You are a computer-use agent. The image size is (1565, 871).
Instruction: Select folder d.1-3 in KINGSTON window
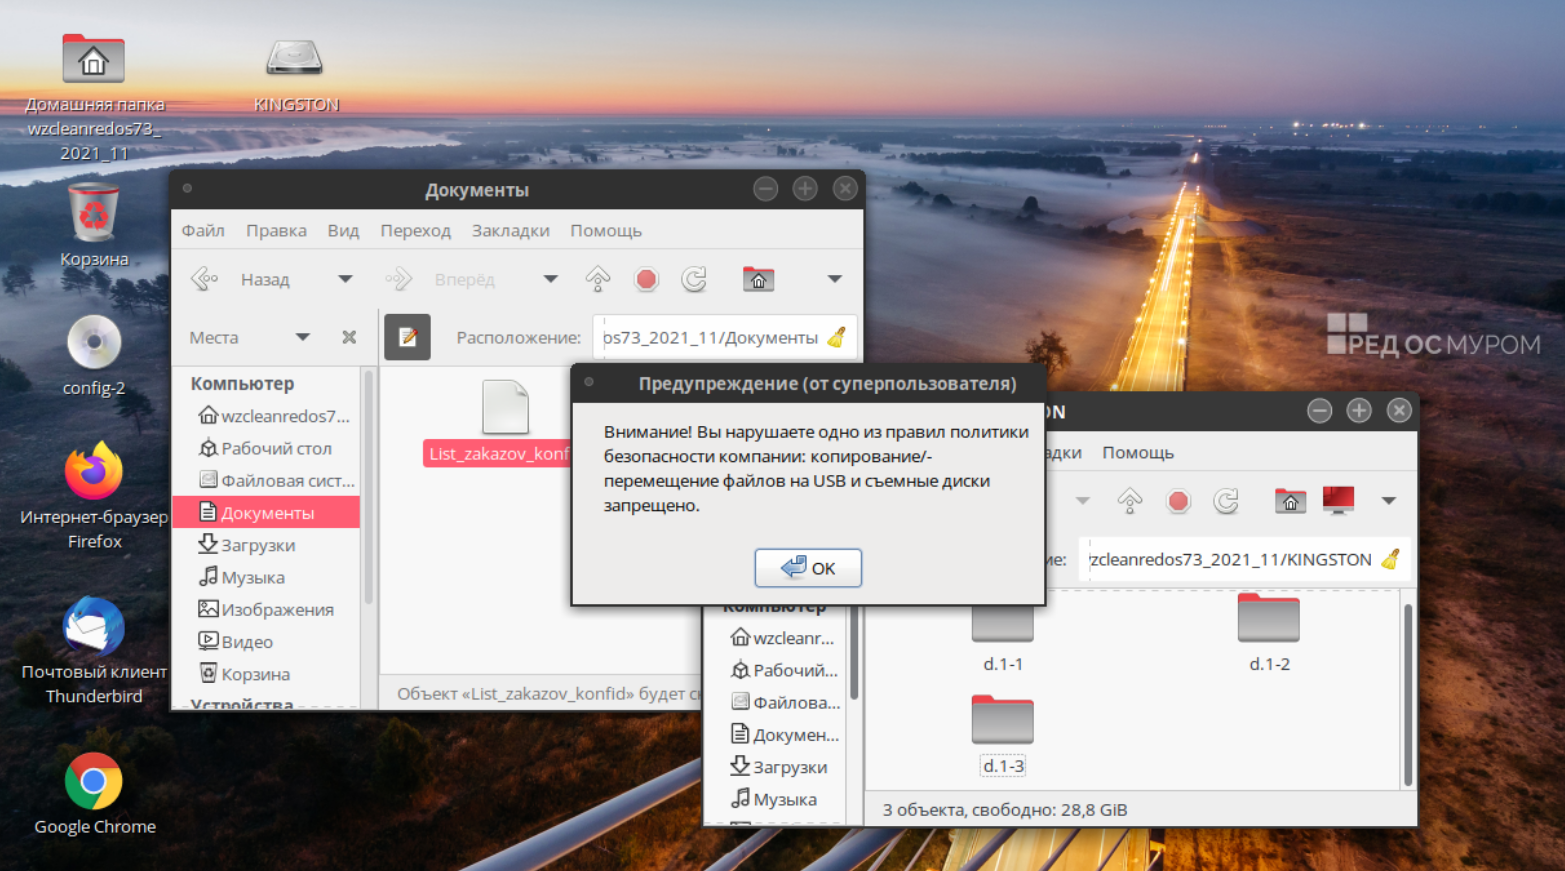[1002, 735]
